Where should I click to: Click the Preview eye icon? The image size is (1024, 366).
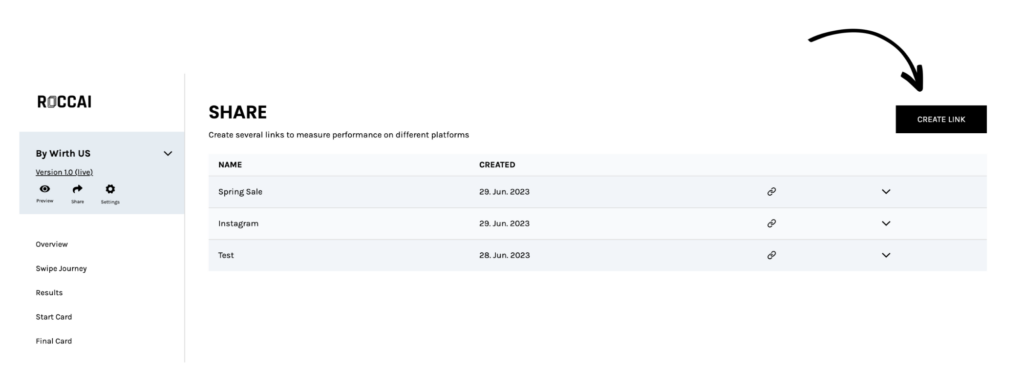(x=44, y=189)
